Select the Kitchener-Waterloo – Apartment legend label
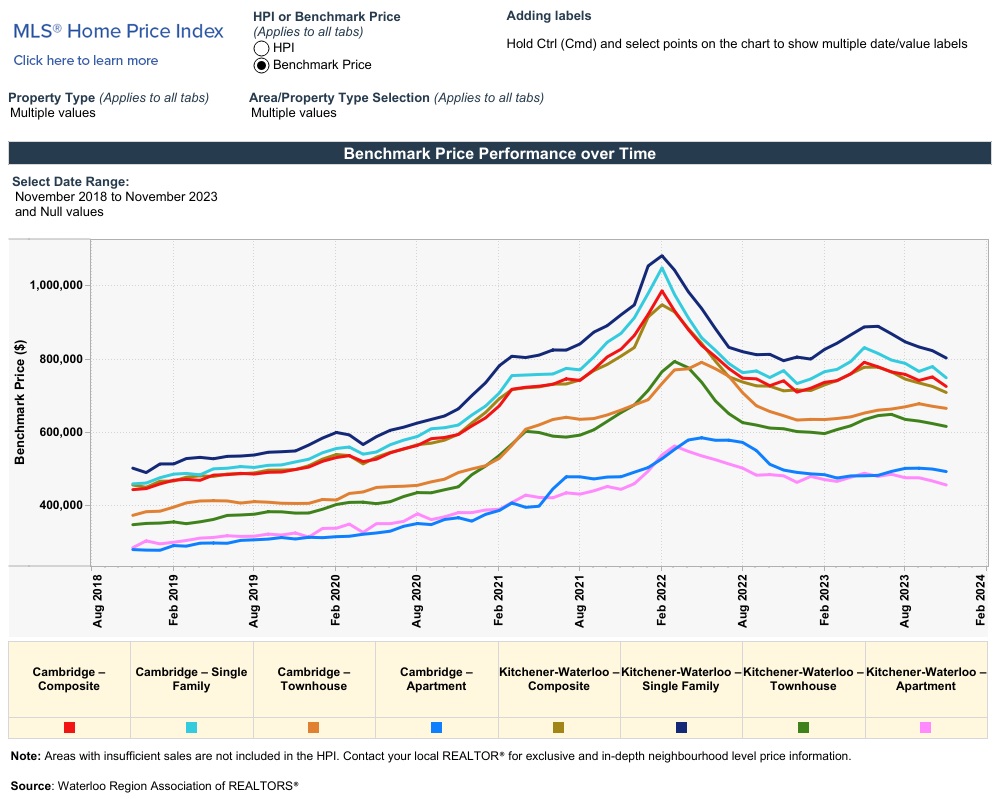Viewport: 998px width, 799px height. [x=926, y=679]
